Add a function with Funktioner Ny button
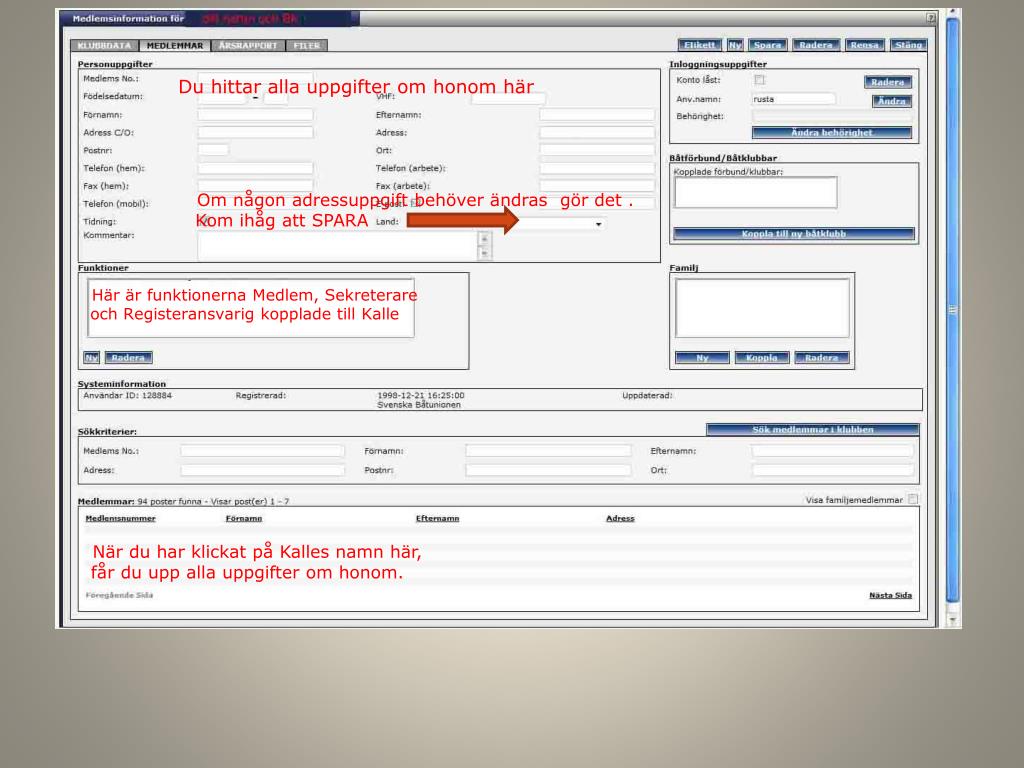This screenshot has width=1024, height=768. pos(91,358)
